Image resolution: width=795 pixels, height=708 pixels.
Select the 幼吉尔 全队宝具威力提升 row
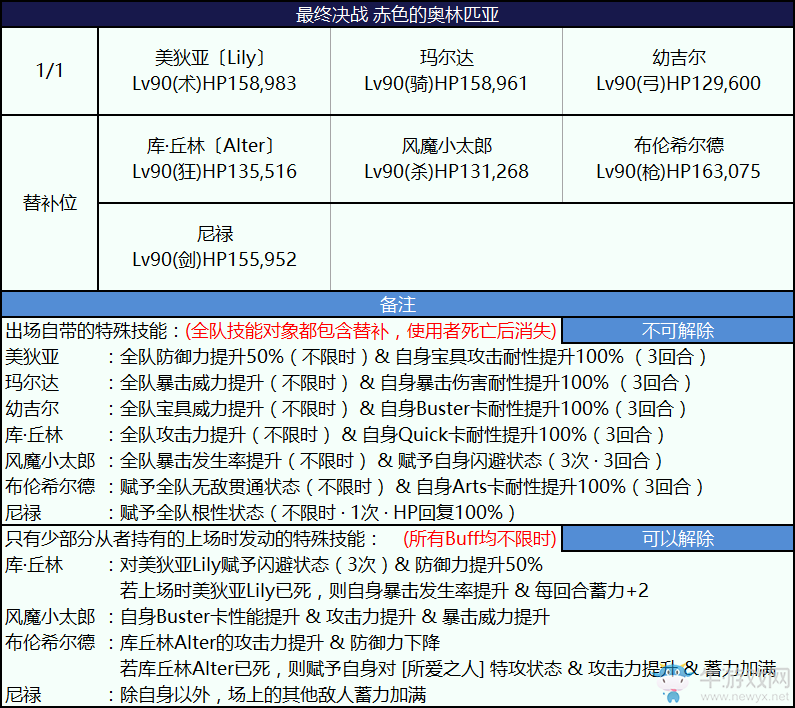(345, 409)
